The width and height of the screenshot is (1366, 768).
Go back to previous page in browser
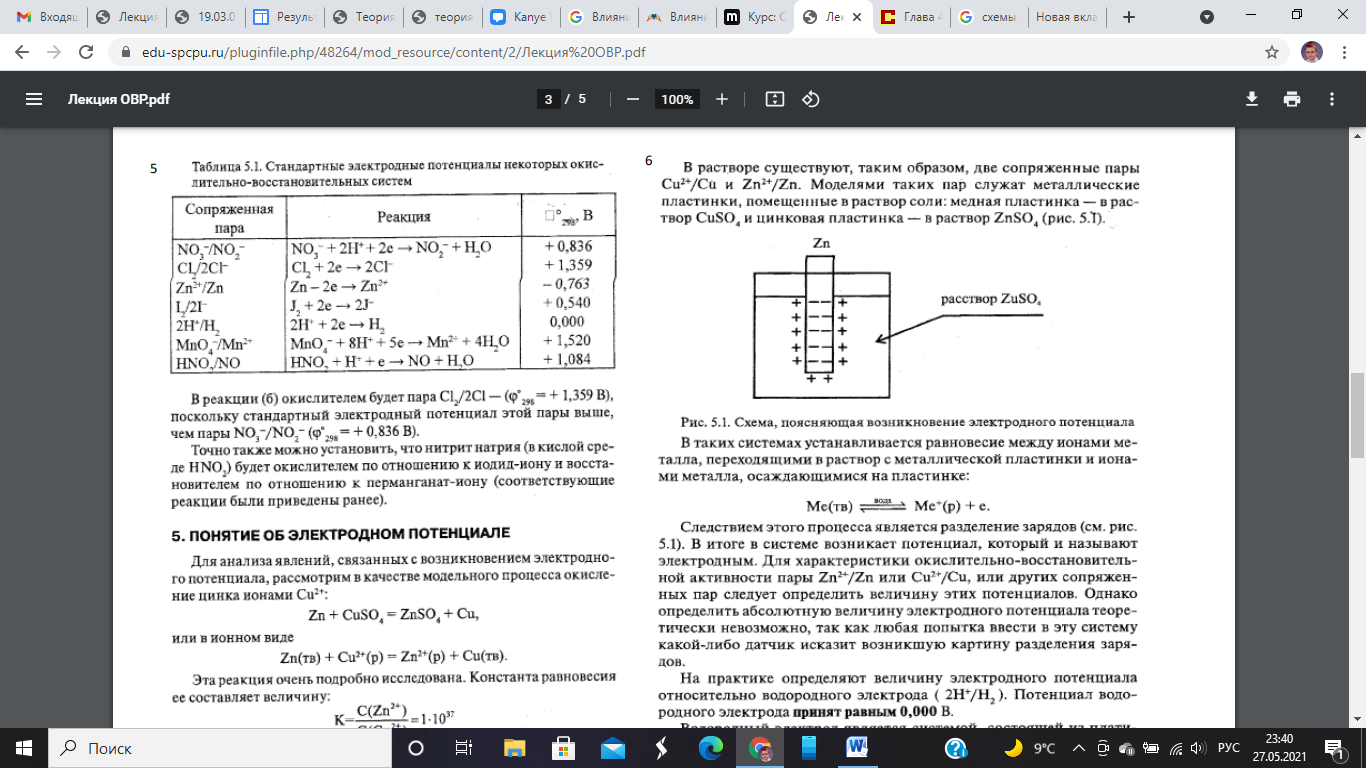pyautogui.click(x=24, y=51)
